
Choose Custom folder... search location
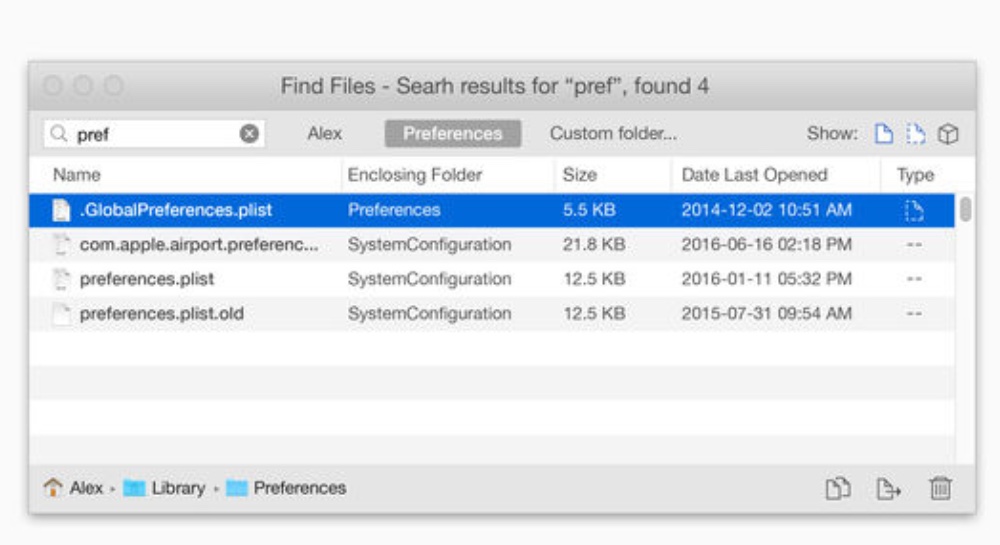613,134
